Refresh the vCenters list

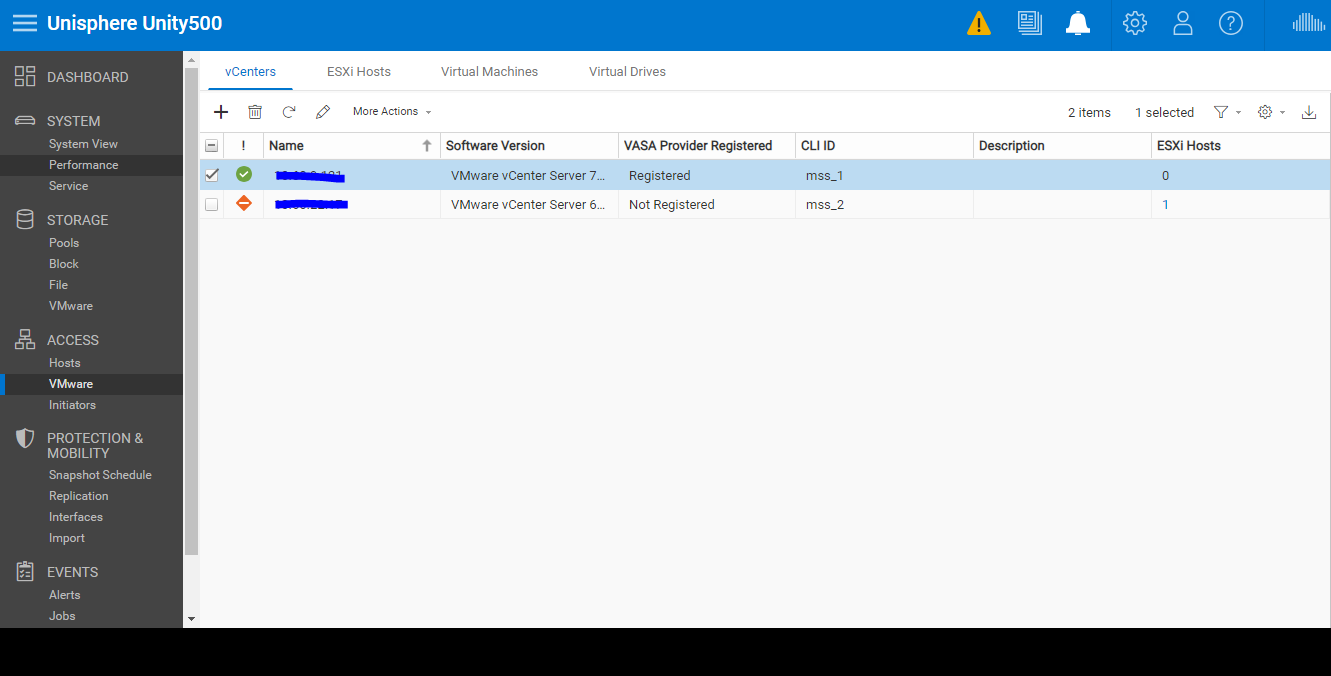click(x=289, y=111)
